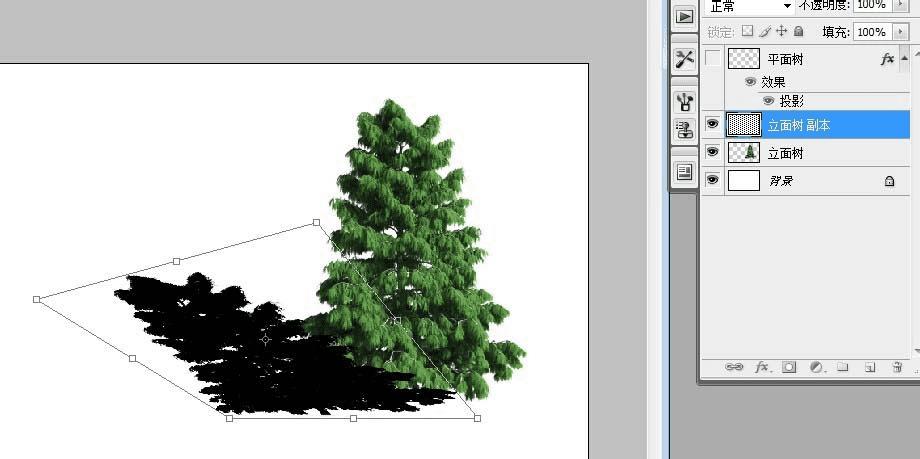Open the Clone Source stamp panel icon

tap(684, 129)
